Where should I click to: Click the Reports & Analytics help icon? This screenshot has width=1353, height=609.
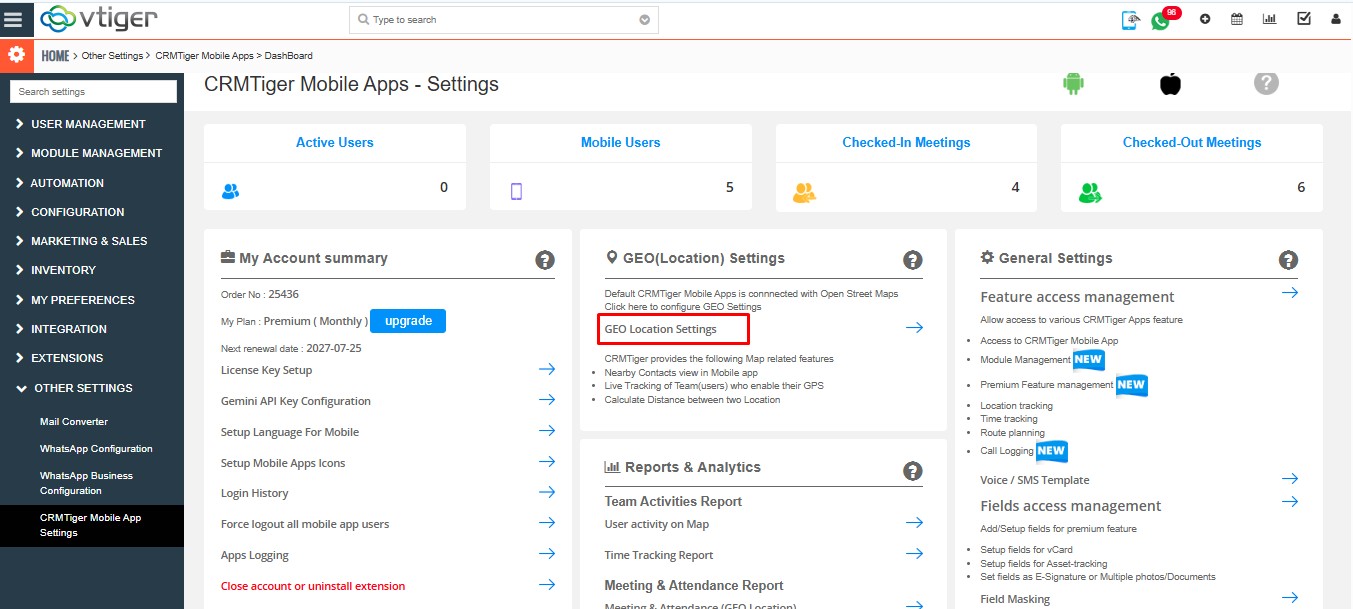[x=913, y=470]
